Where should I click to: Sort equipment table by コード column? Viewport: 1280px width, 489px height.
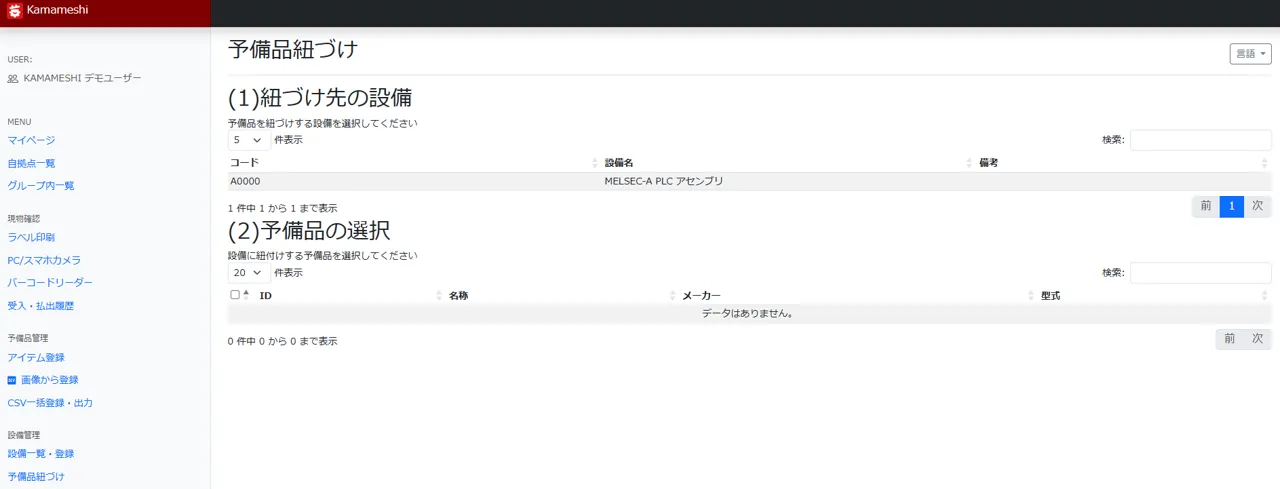(413, 162)
